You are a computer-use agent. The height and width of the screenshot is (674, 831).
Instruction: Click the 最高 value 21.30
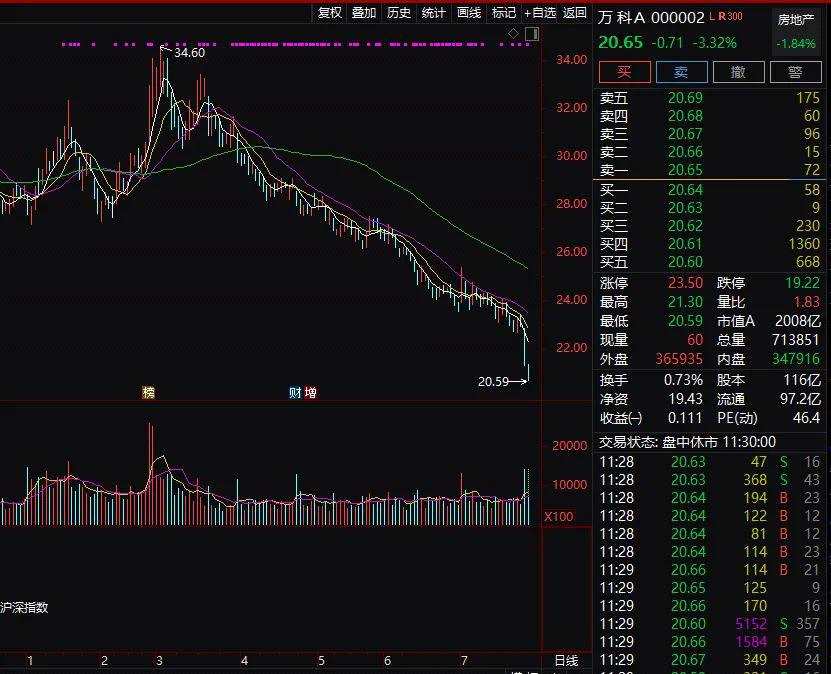pyautogui.click(x=685, y=302)
